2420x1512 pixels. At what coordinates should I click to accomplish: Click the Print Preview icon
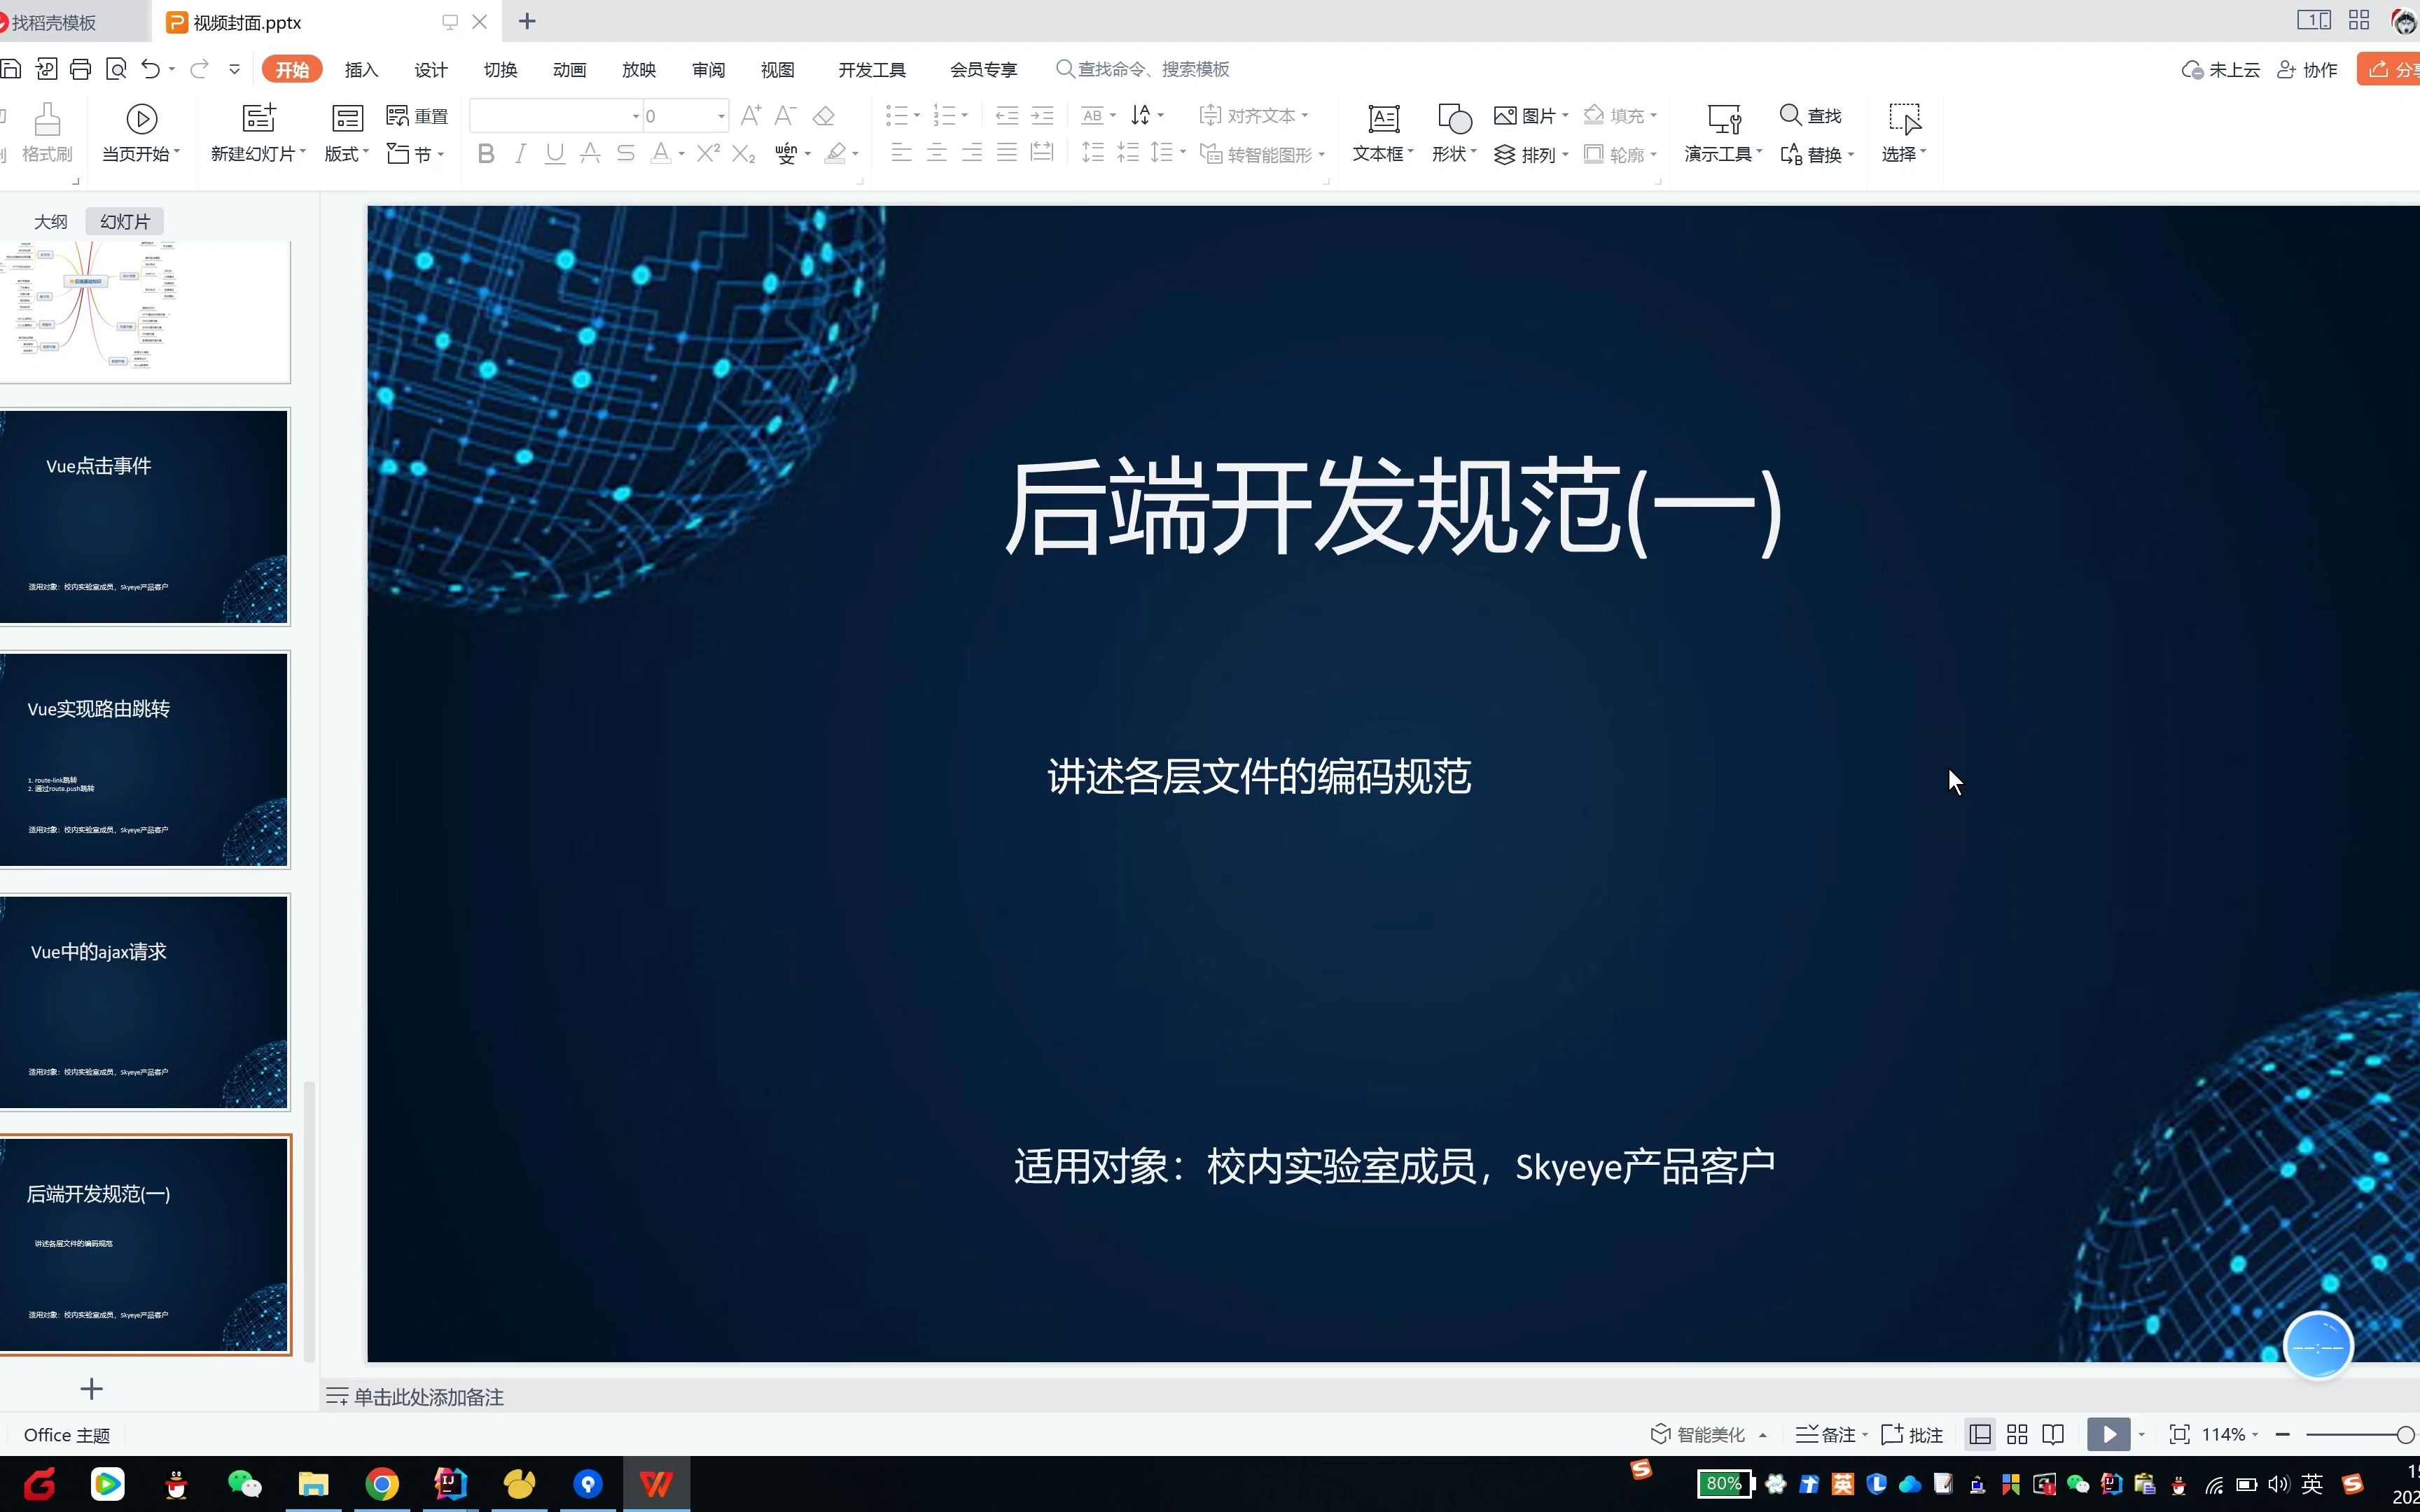(116, 69)
